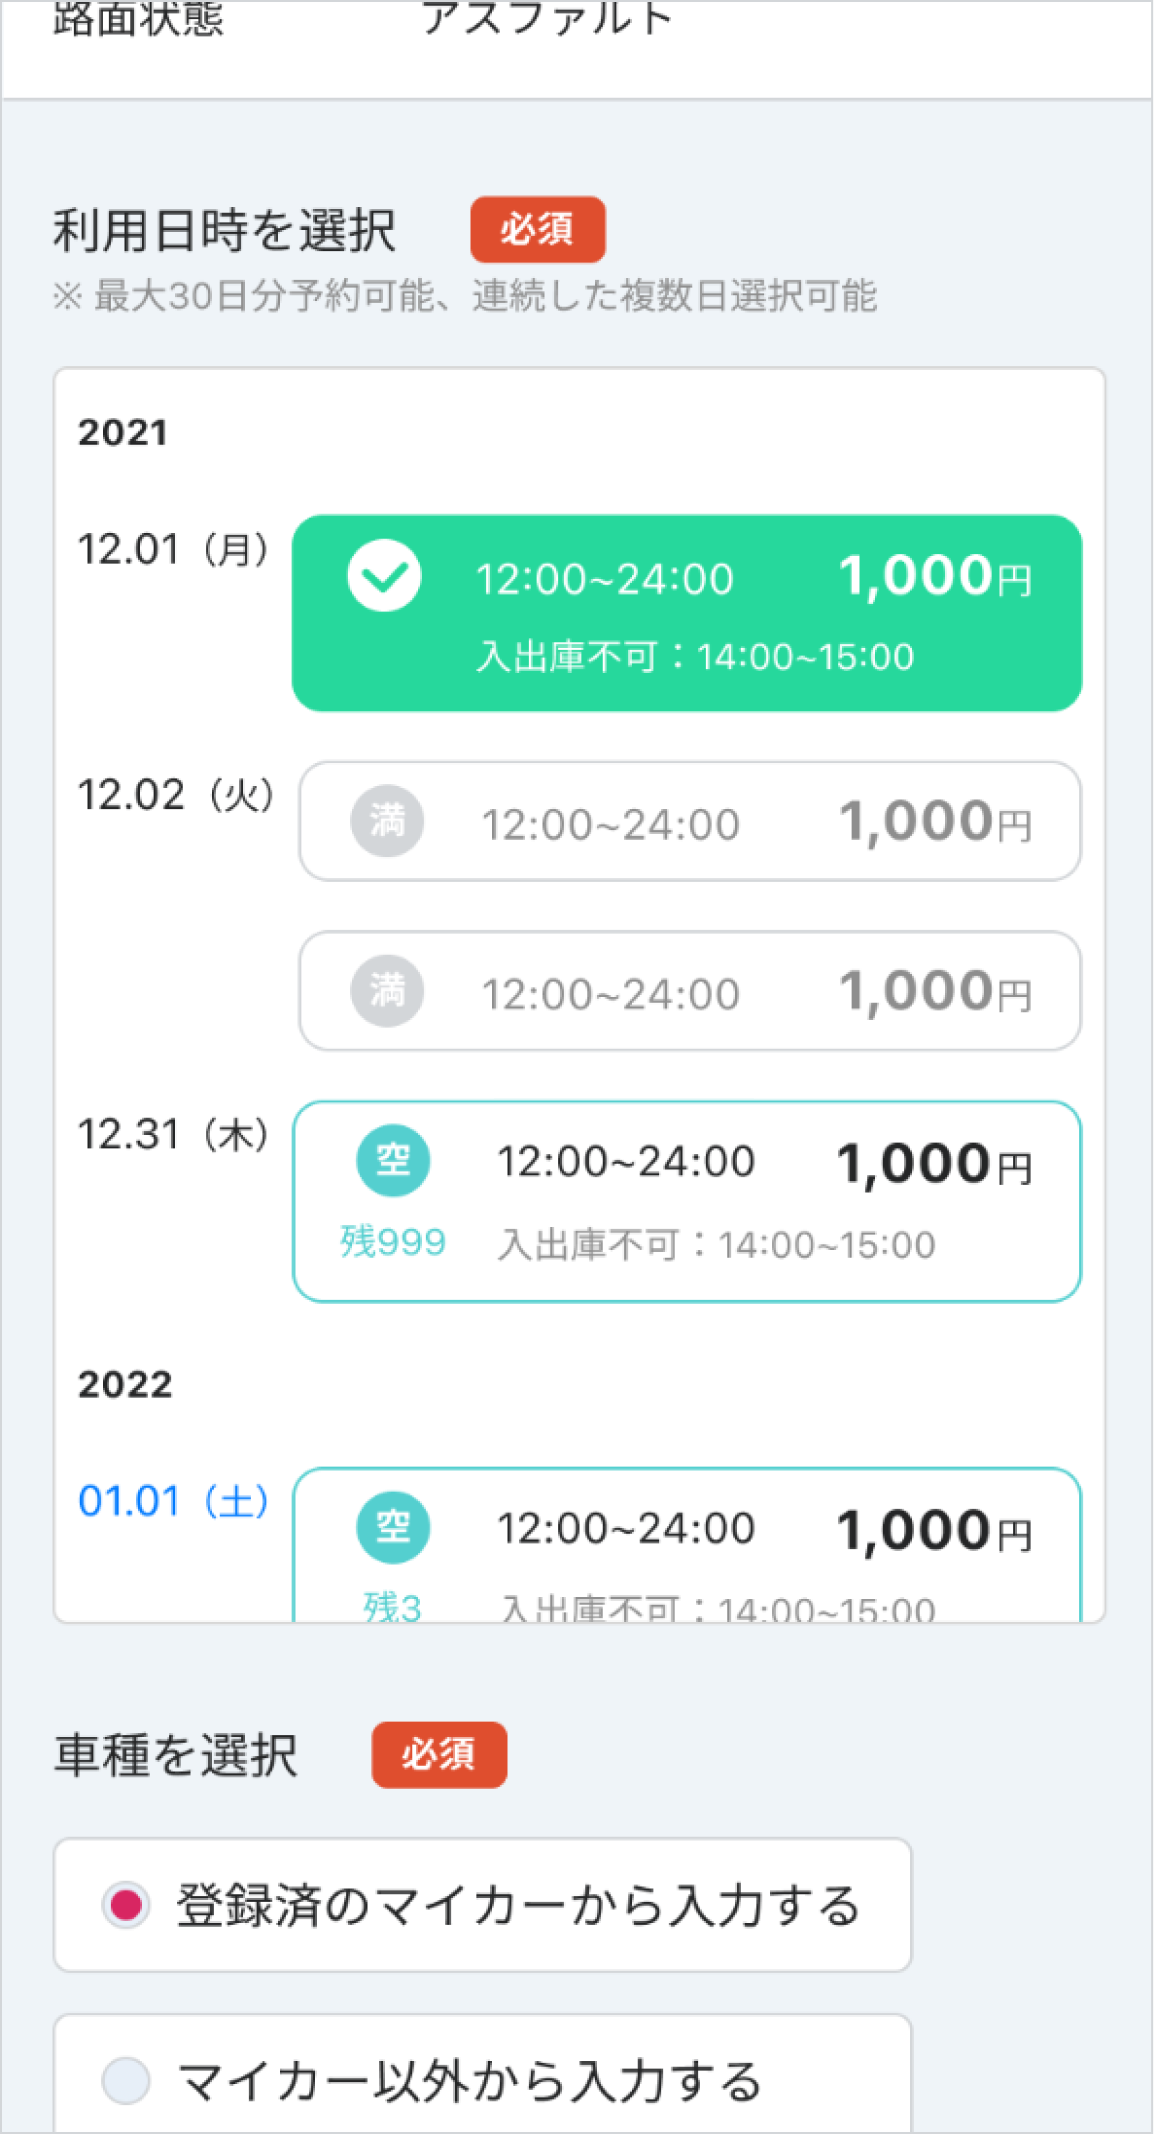Click the red 必須 badge beside 車種を選択
The width and height of the screenshot is (1154, 2134).
click(x=439, y=1754)
